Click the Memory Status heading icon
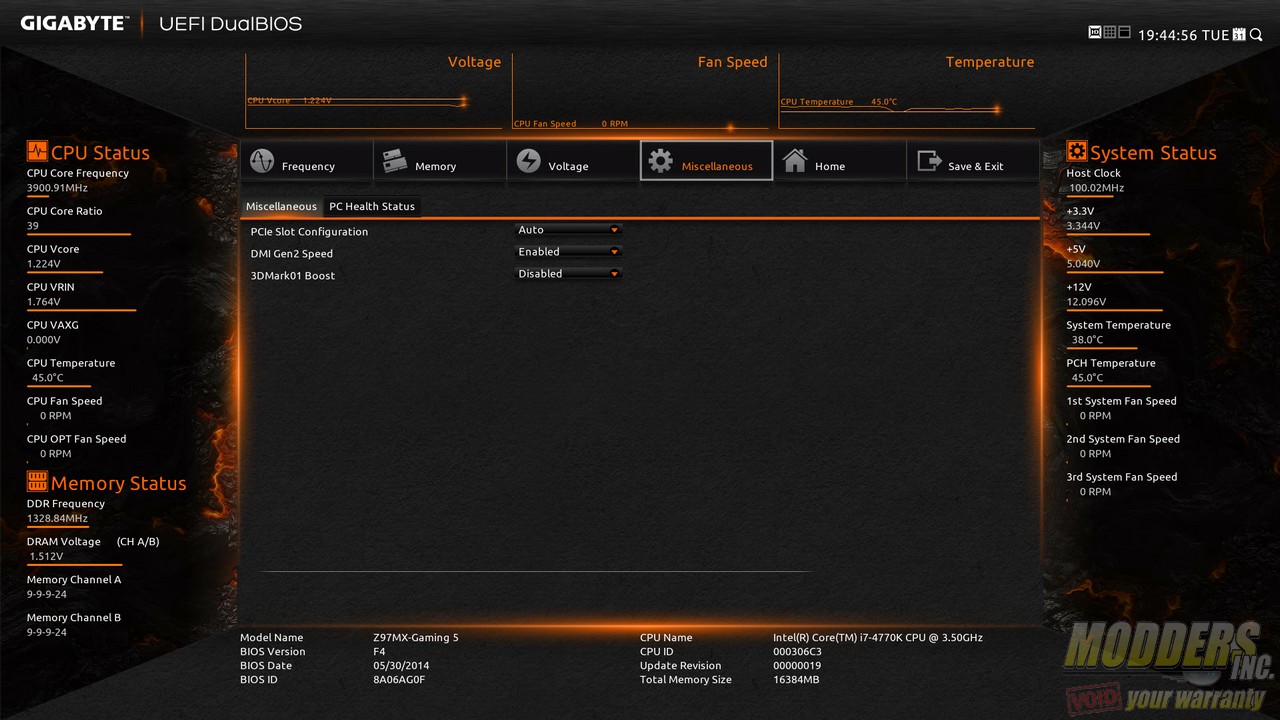 click(37, 482)
